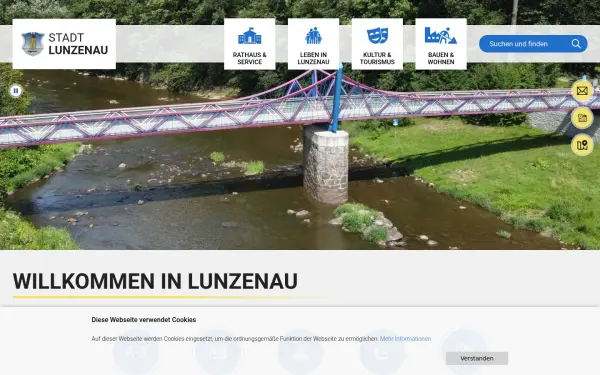Open the yellow calendar events button
600x375 pixels.
tap(582, 118)
